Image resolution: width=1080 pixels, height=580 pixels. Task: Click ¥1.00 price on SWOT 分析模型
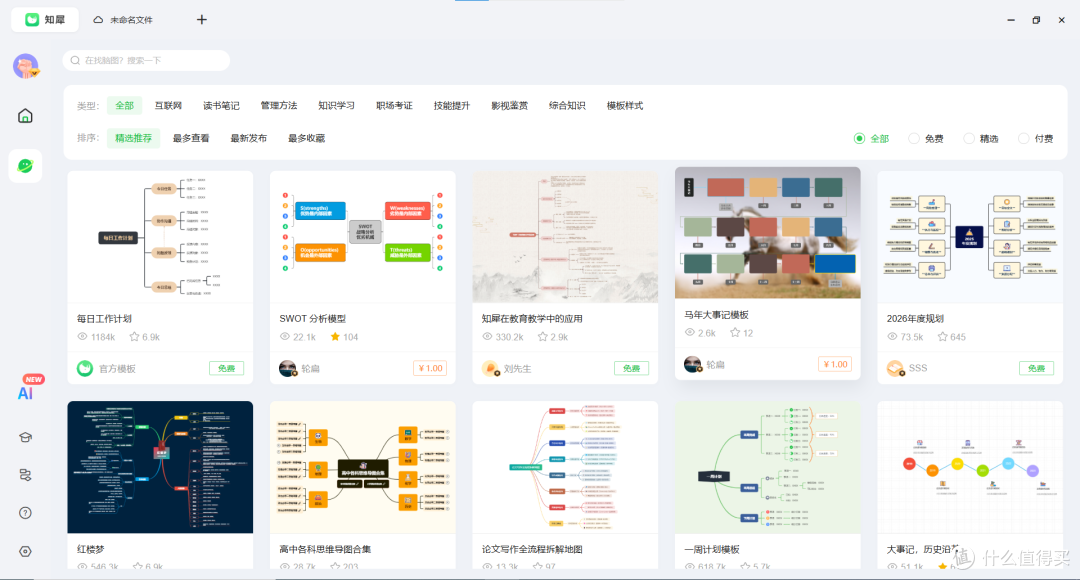tap(430, 369)
